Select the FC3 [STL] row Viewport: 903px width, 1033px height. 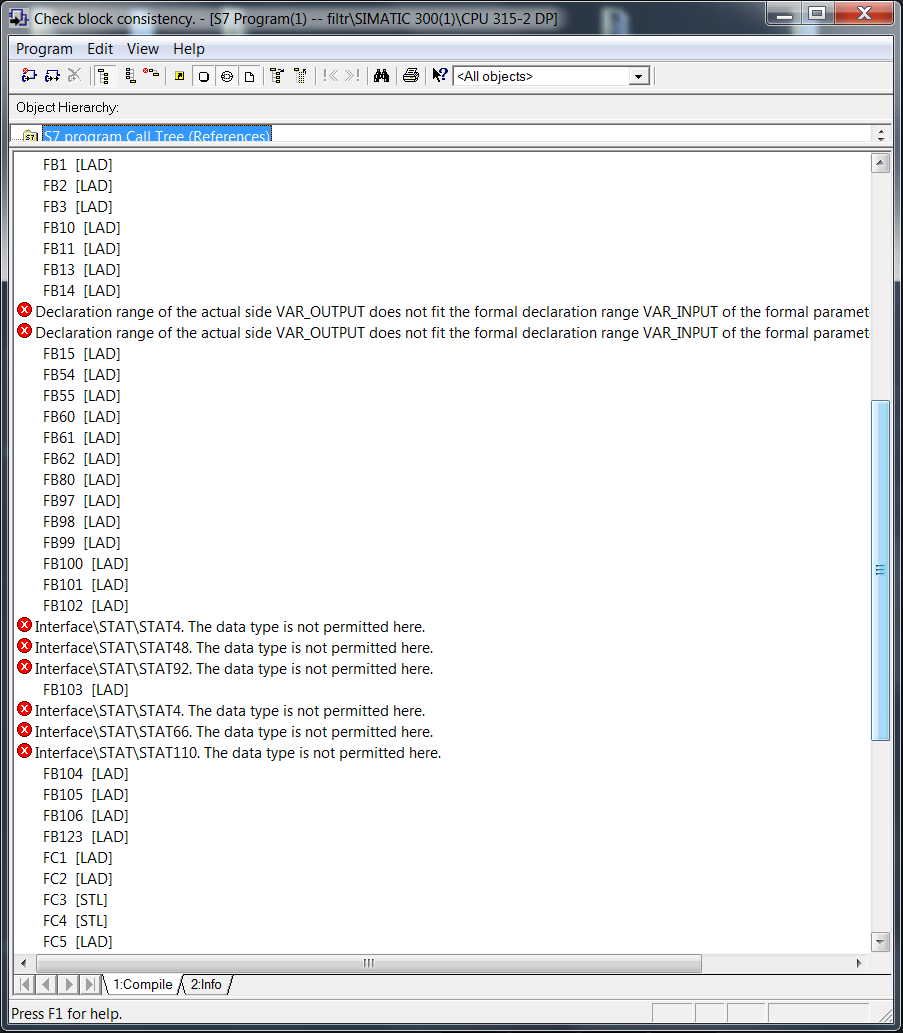(x=75, y=900)
